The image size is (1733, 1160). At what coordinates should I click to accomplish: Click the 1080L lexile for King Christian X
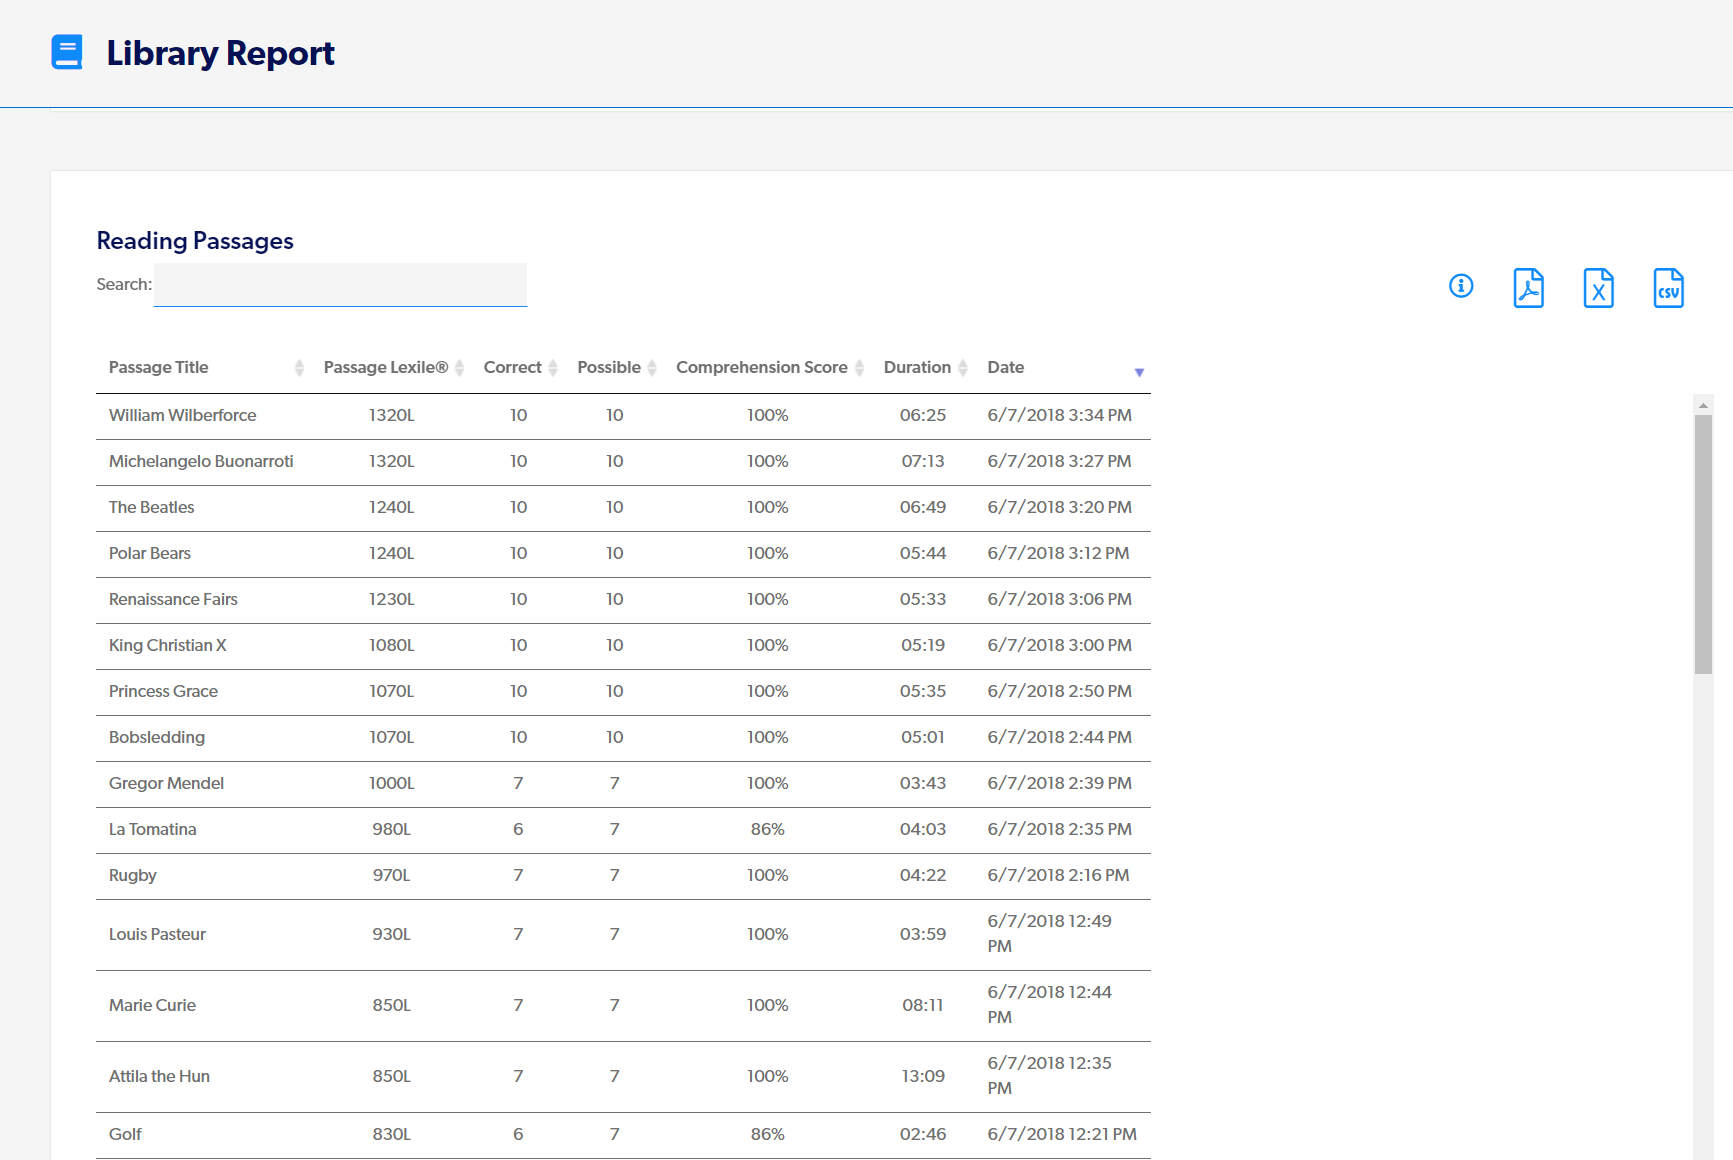[x=392, y=645]
